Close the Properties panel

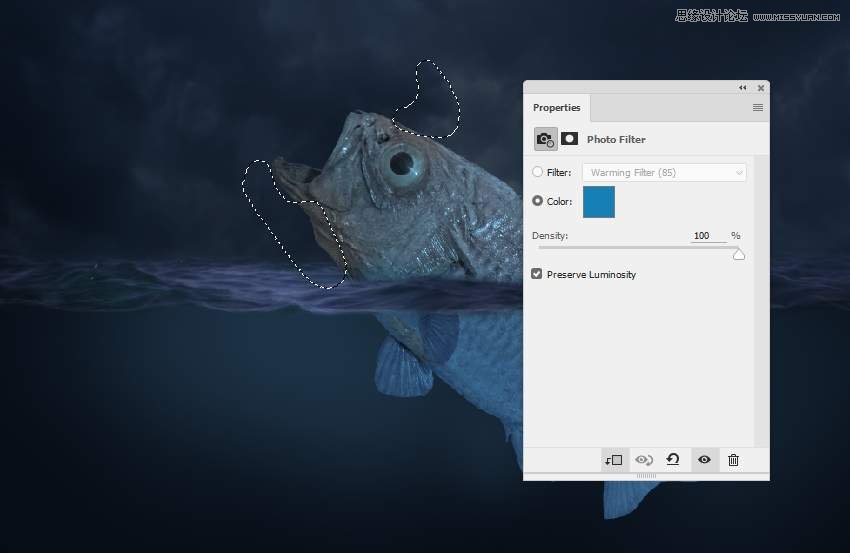(761, 88)
